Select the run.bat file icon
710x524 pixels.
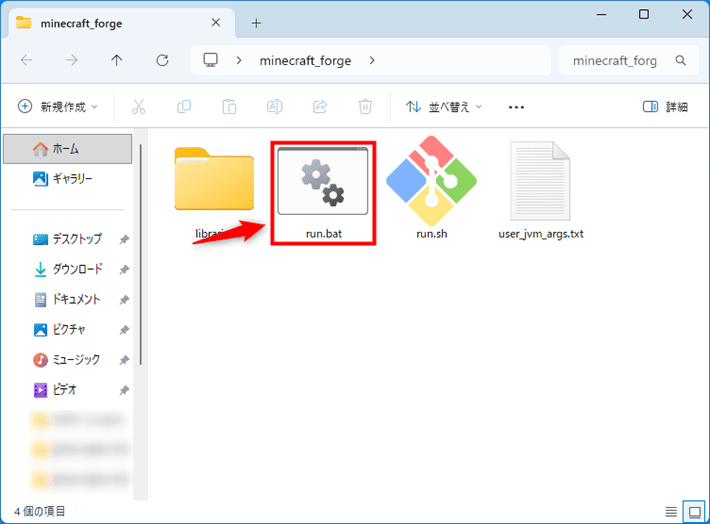pos(323,181)
